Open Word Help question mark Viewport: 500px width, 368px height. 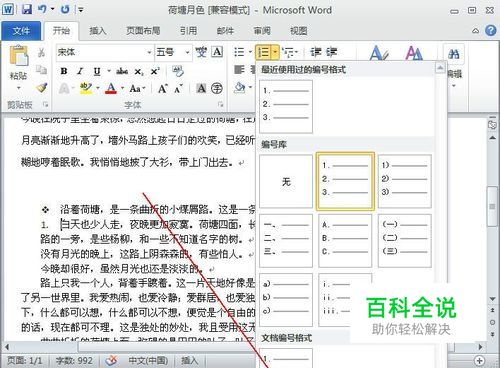(490, 31)
